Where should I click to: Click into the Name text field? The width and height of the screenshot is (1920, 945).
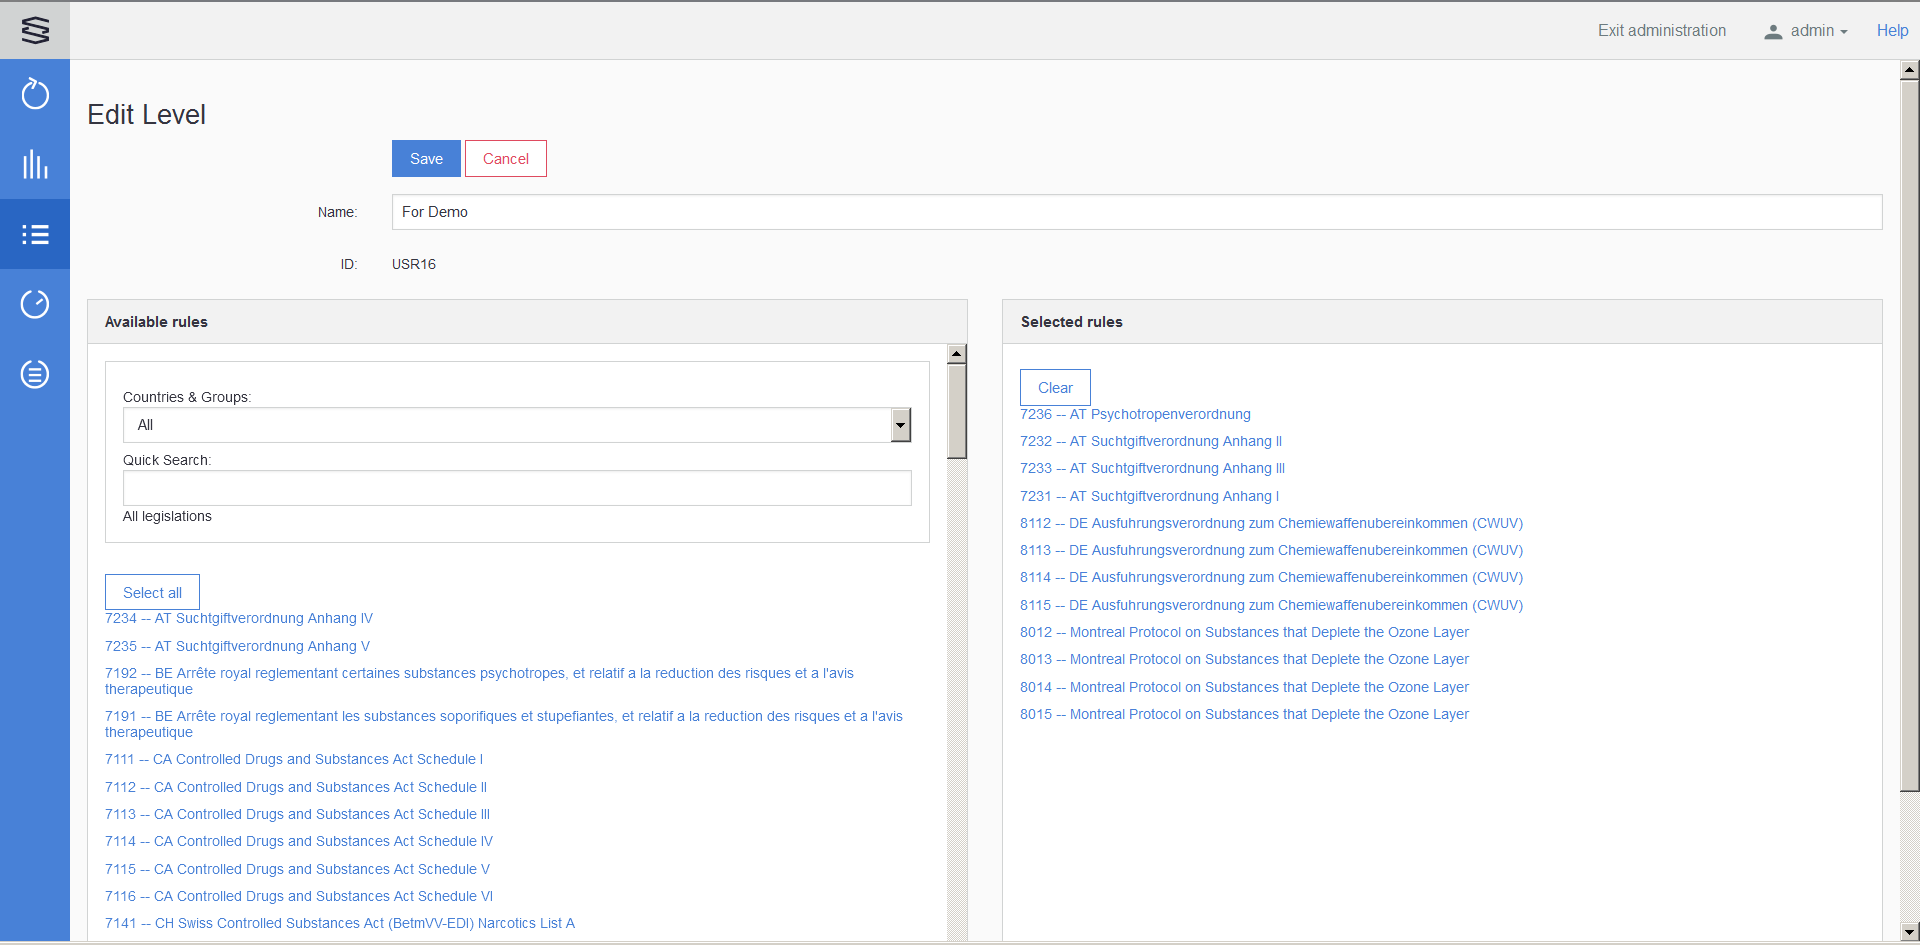tap(1136, 212)
